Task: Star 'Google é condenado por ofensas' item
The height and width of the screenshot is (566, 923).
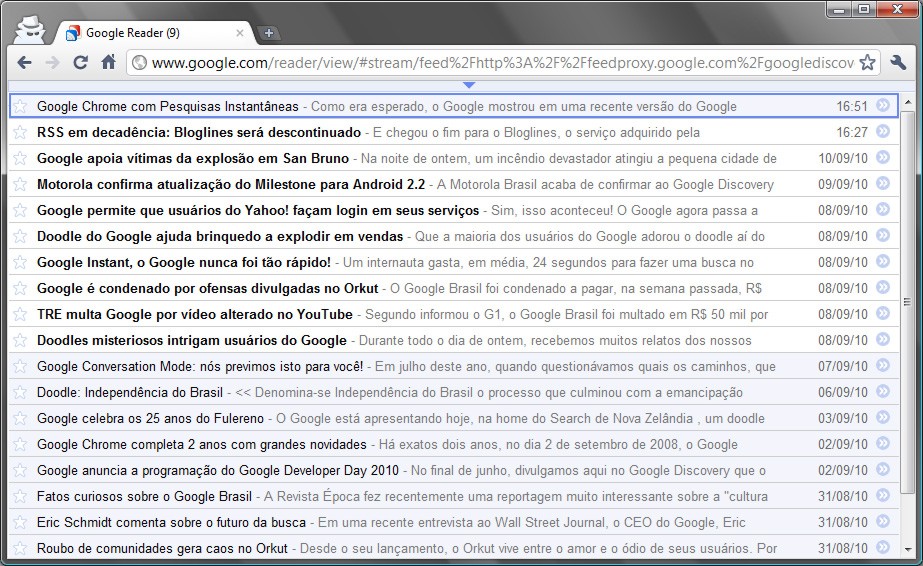Action: tap(20, 288)
